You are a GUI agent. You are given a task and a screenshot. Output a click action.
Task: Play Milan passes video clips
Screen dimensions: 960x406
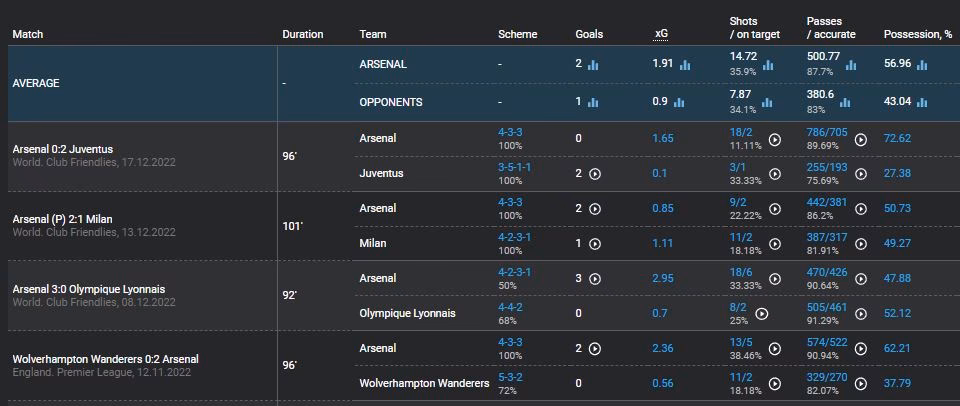(x=860, y=245)
